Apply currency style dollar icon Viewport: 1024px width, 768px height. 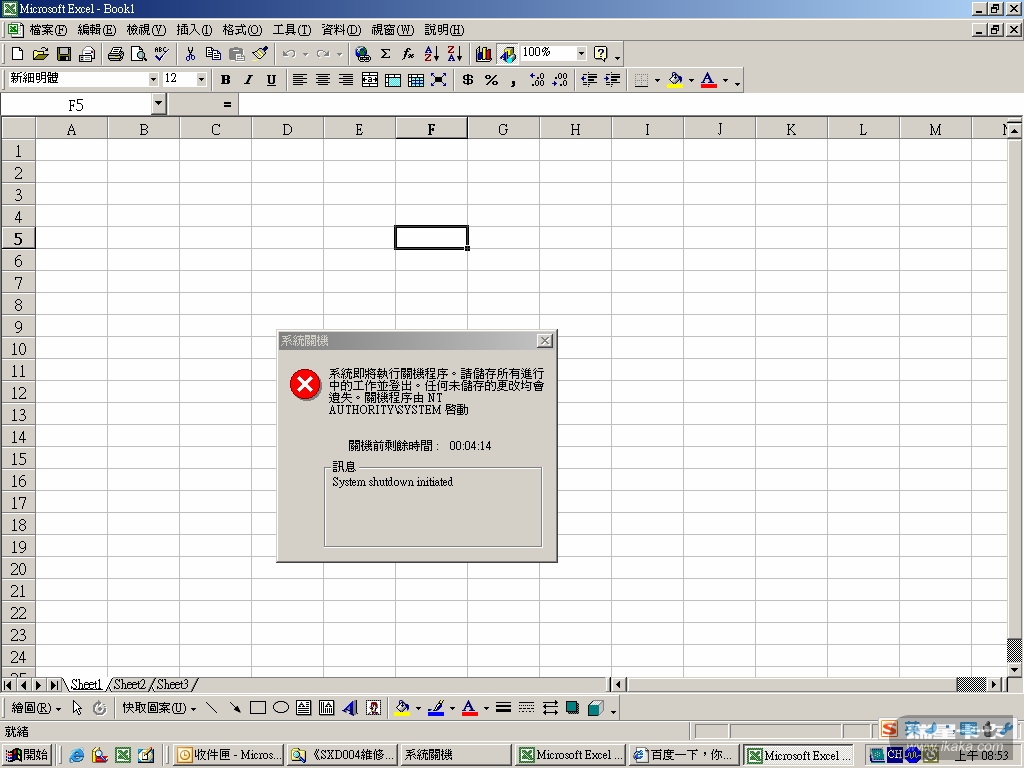[x=467, y=80]
